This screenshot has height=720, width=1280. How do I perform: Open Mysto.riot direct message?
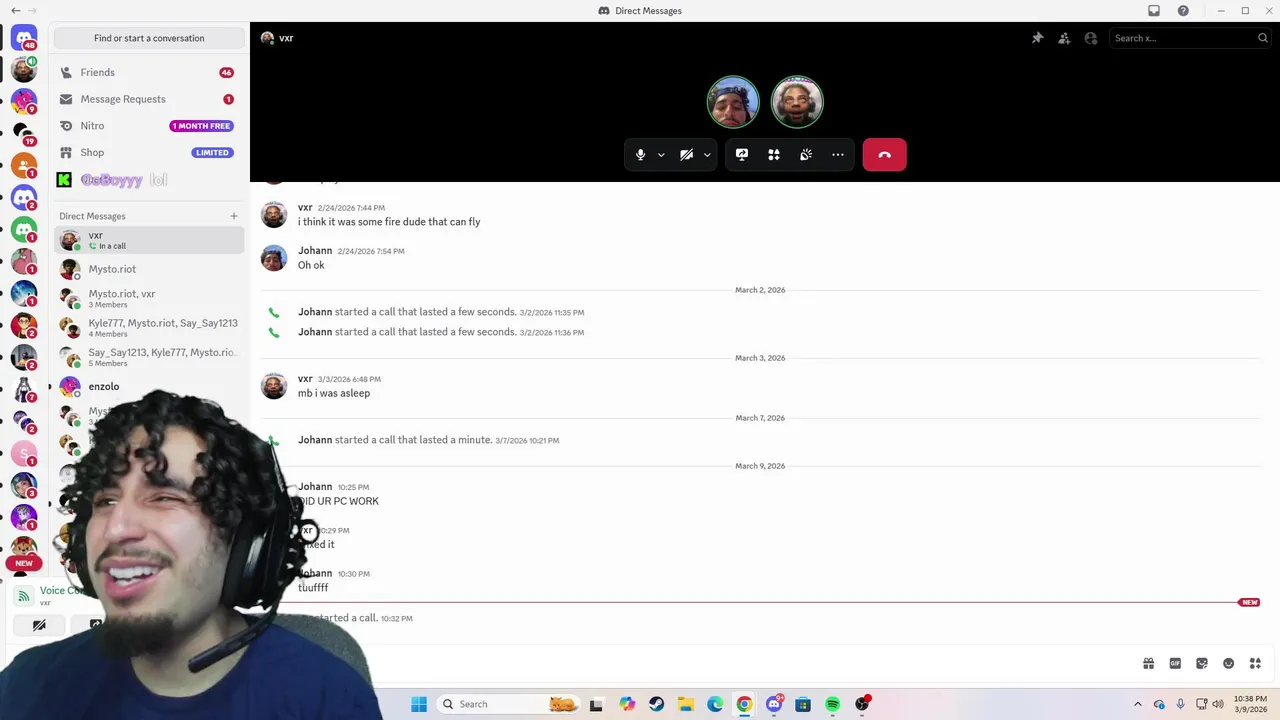(149, 269)
